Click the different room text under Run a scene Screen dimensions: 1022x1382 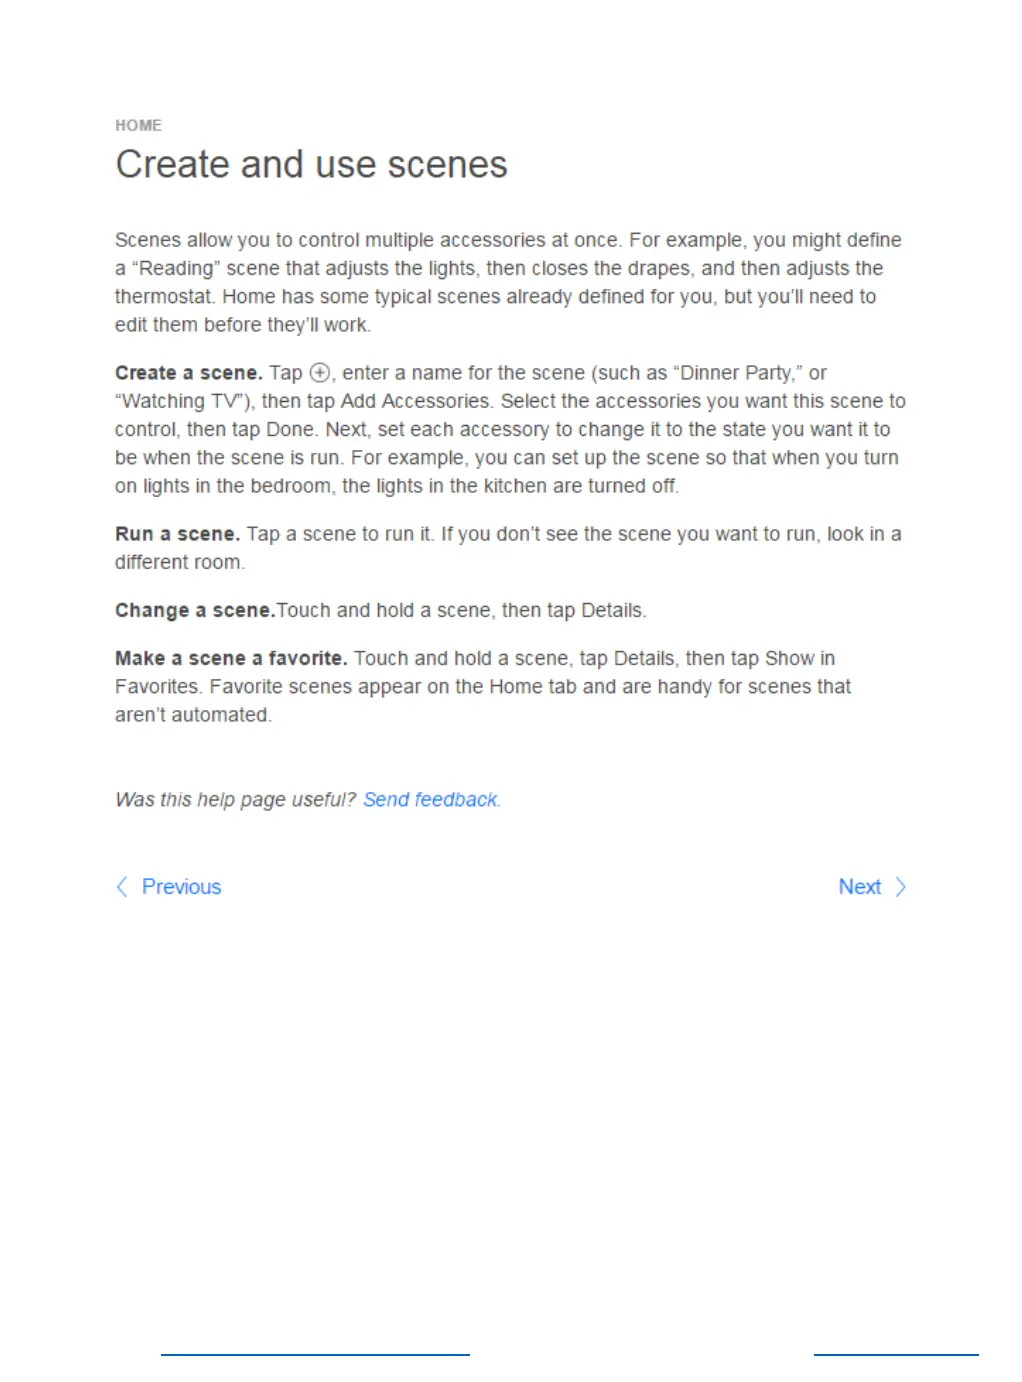(179, 562)
